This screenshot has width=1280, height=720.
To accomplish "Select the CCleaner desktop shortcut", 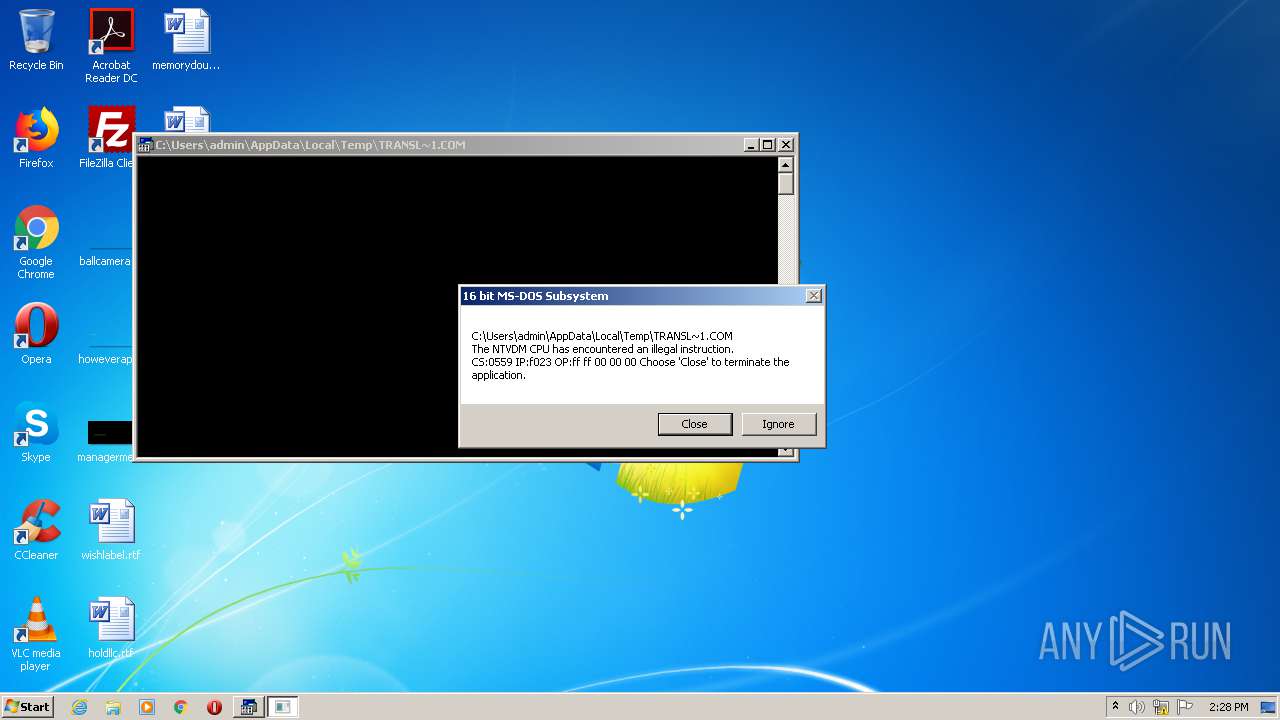I will tap(36, 530).
